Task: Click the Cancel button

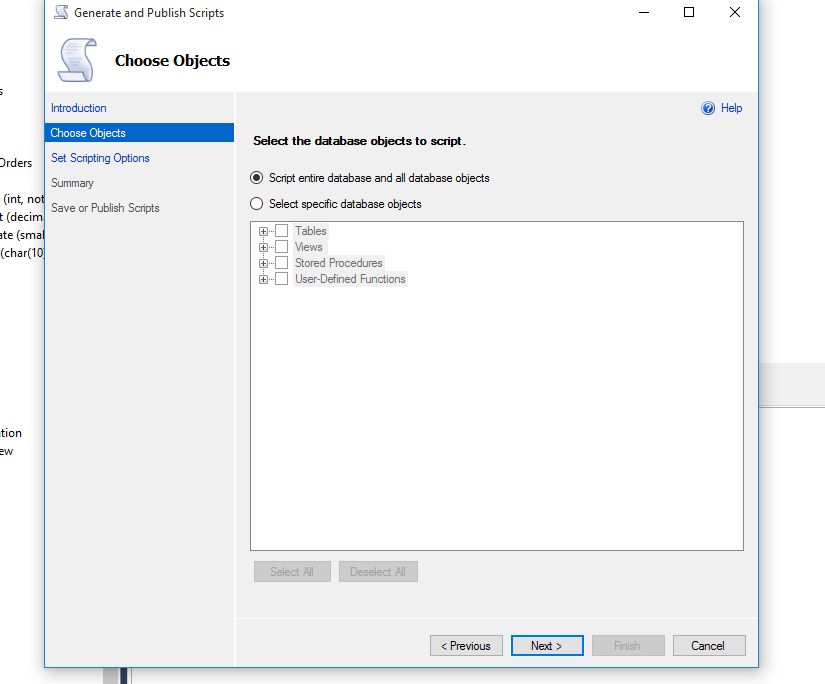Action: pos(709,646)
